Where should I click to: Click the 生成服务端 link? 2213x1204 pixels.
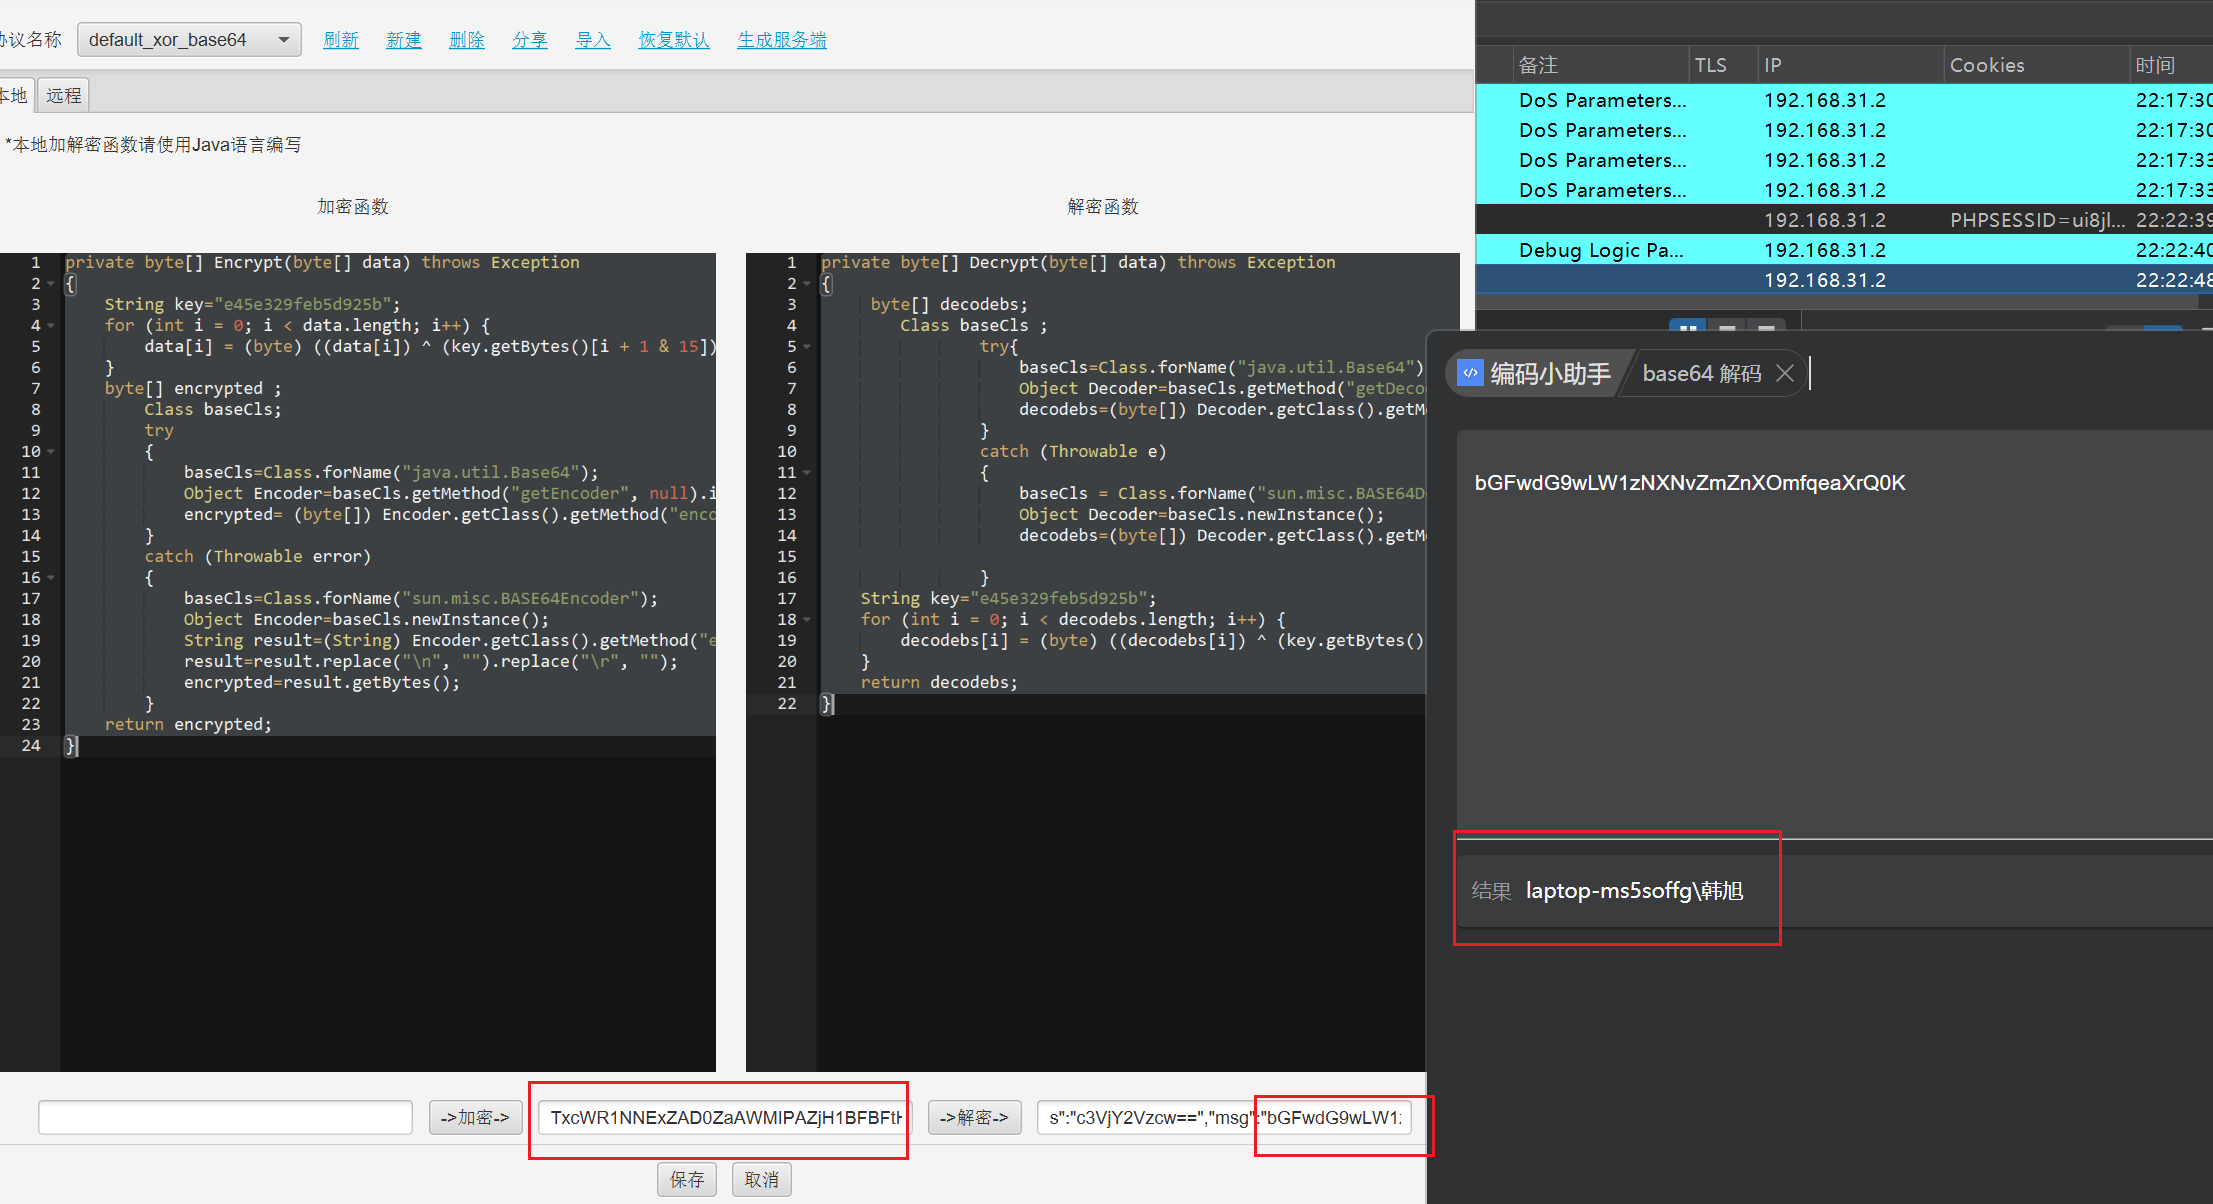[781, 40]
